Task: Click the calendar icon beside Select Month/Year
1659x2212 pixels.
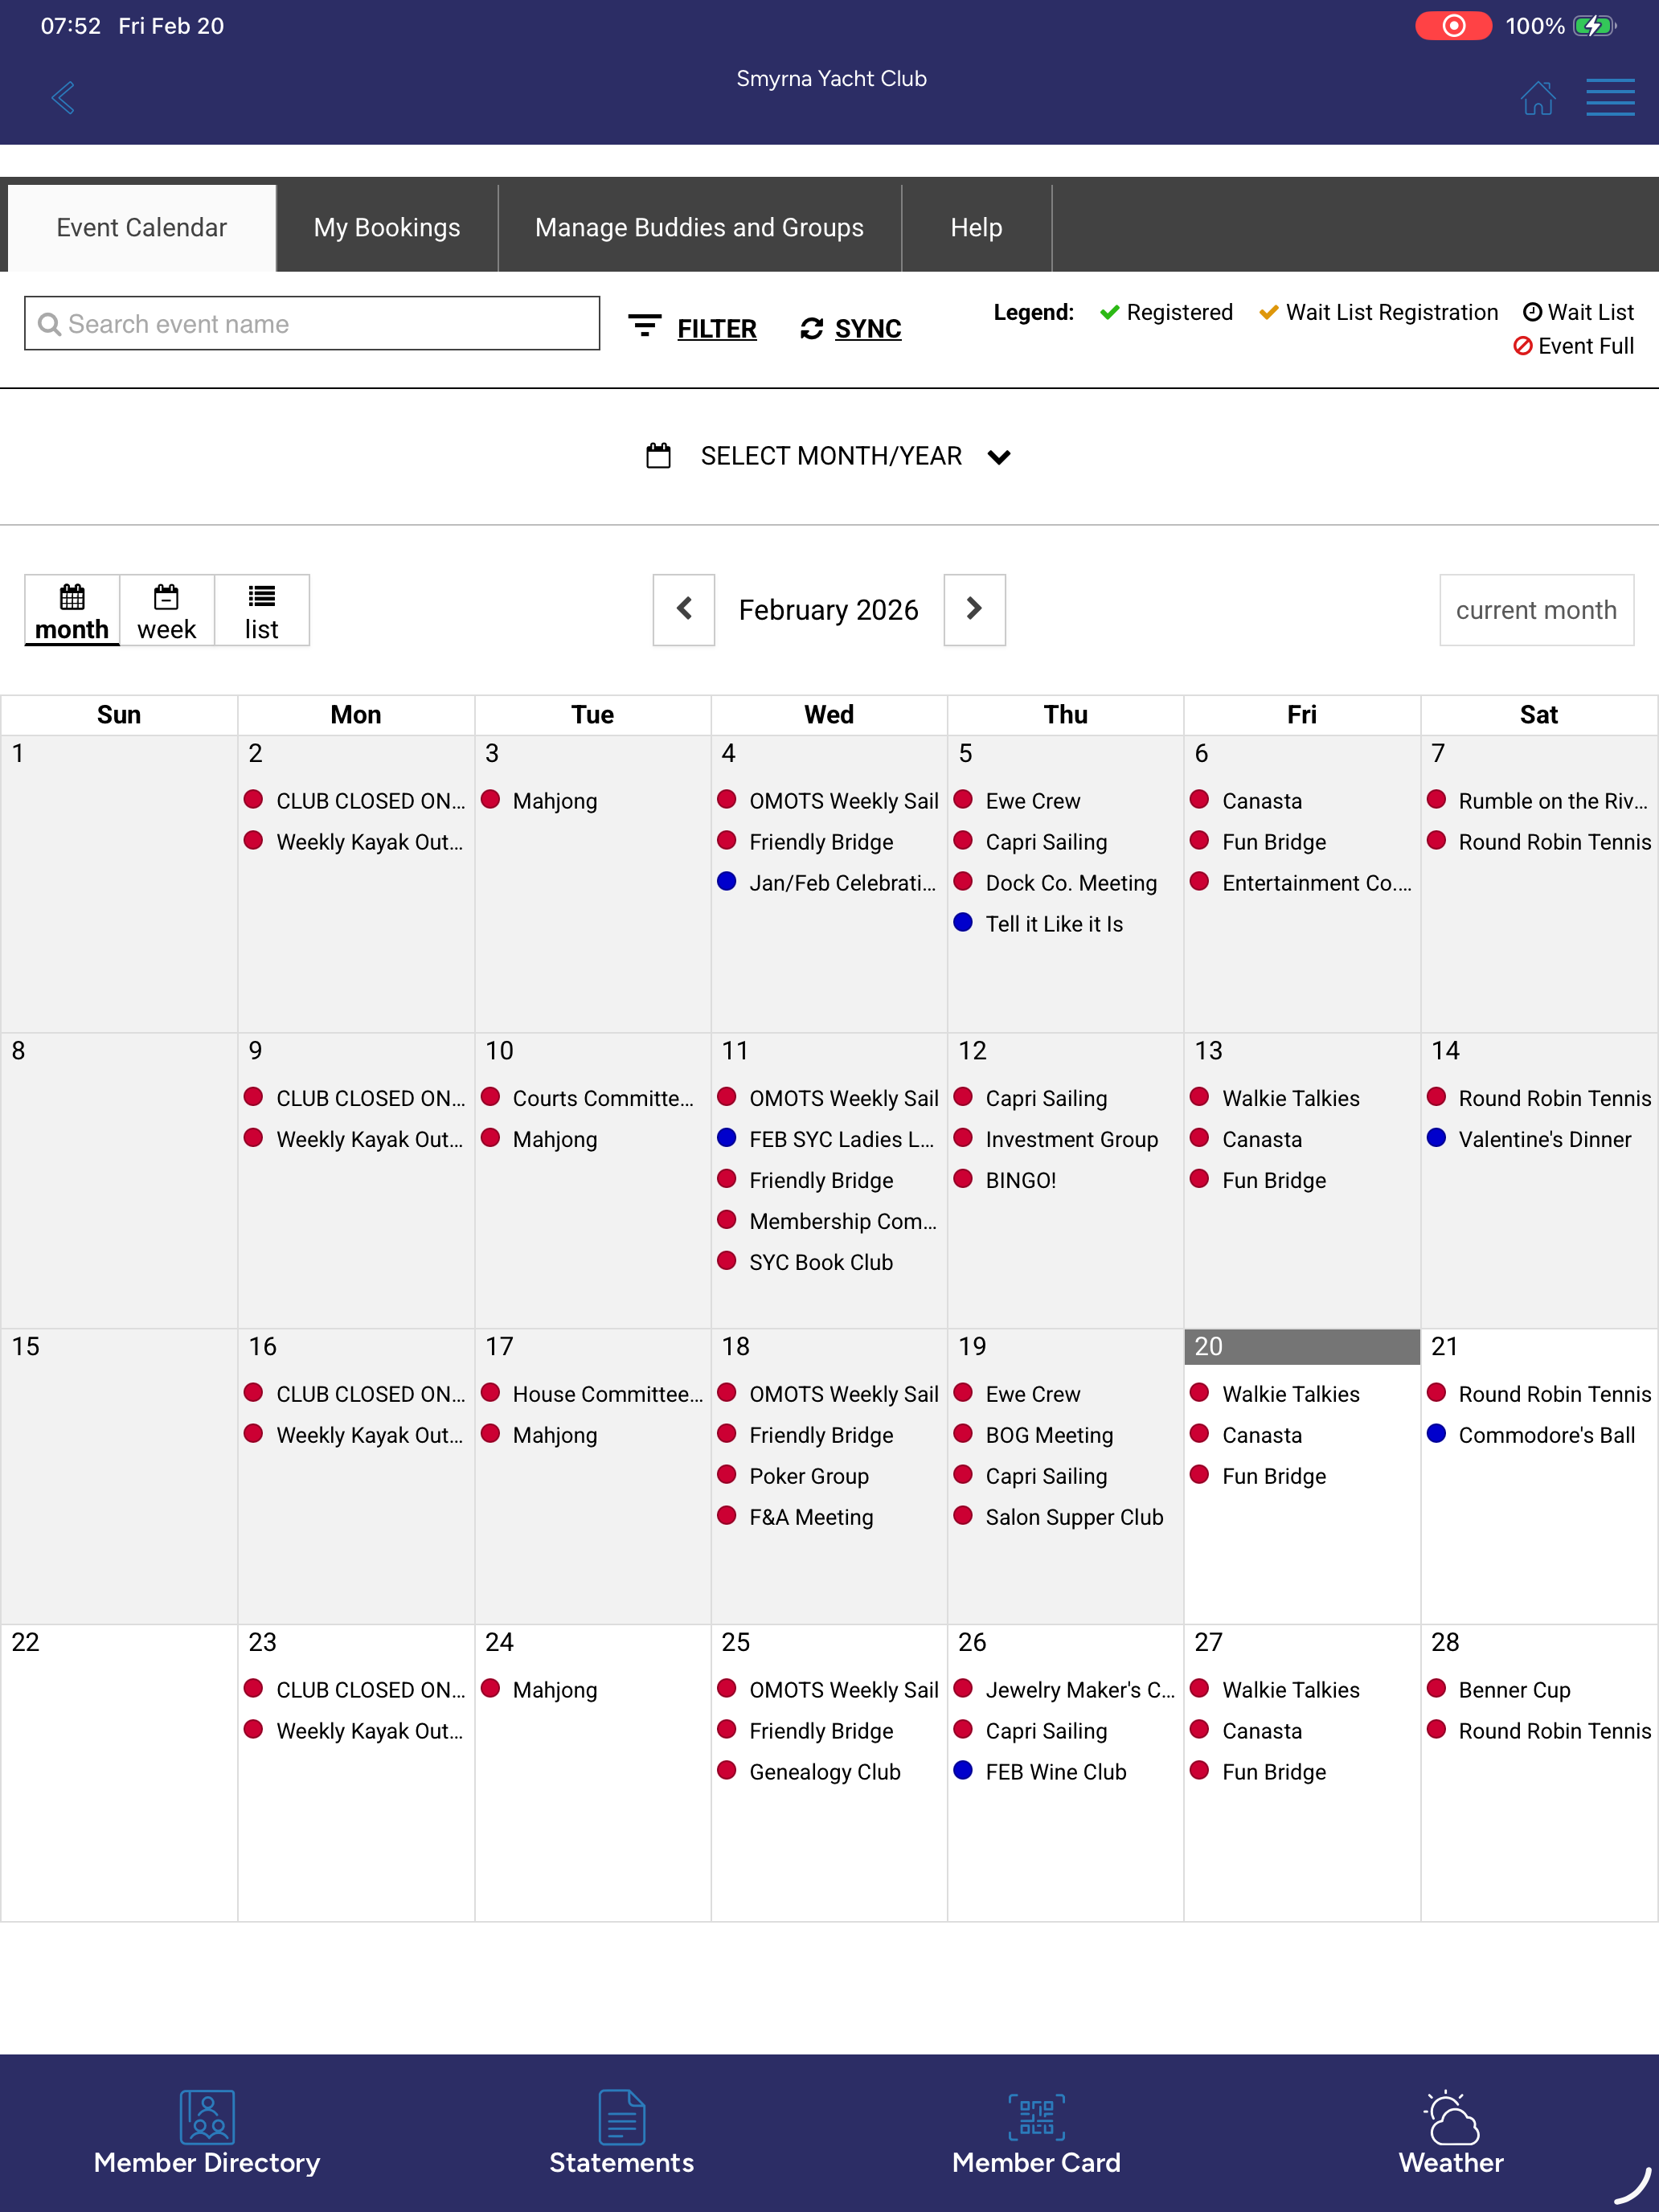Action: (x=658, y=456)
